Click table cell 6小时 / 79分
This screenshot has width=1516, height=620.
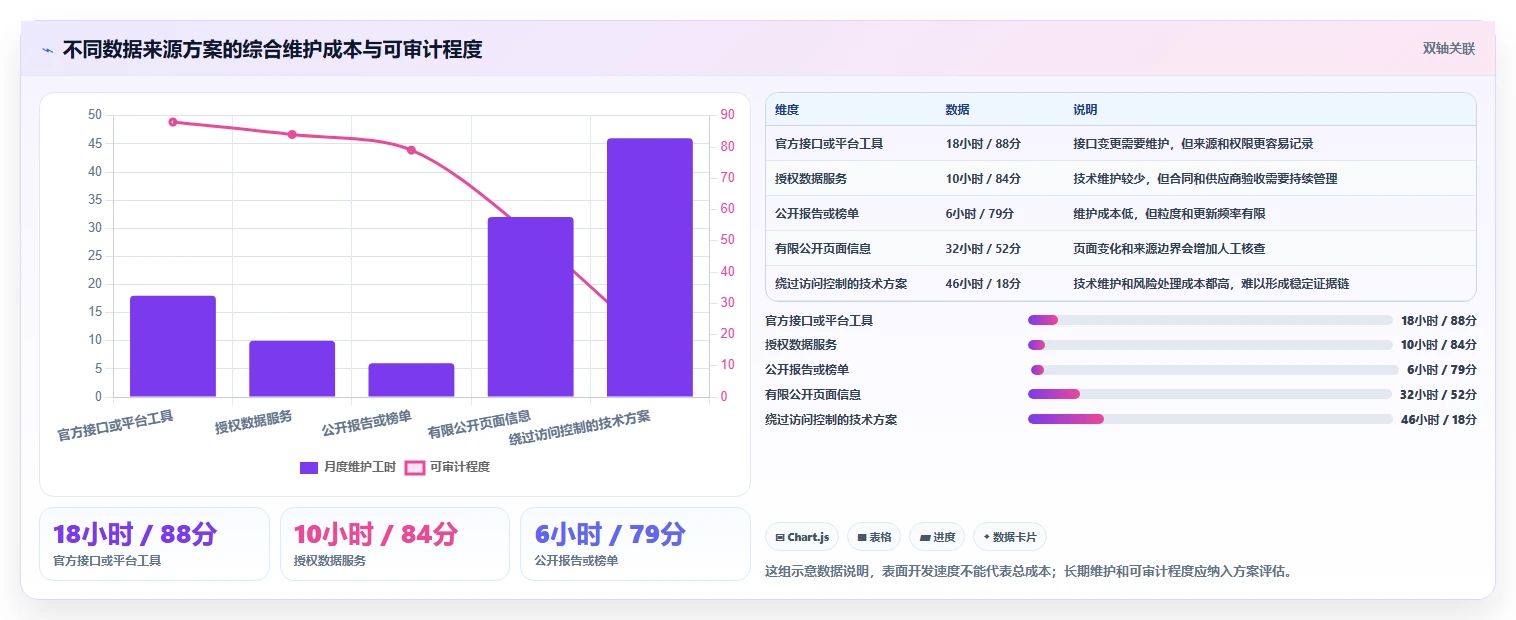(980, 214)
